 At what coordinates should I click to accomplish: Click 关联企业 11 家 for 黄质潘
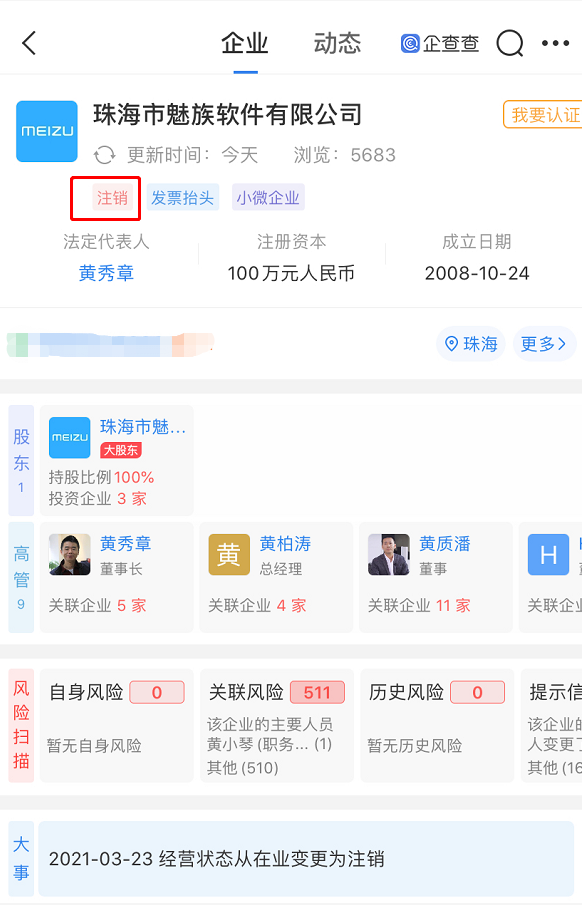419,605
